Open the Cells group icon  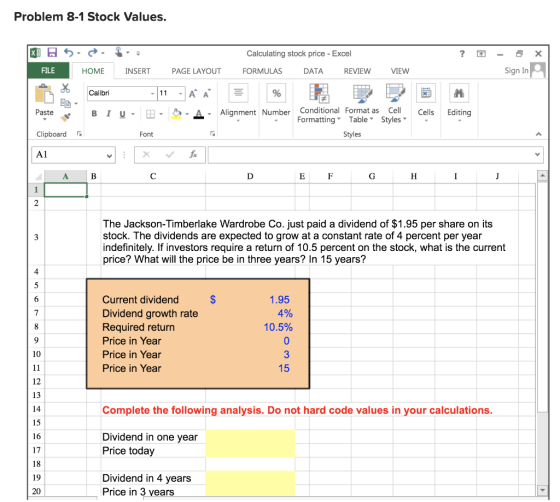point(426,93)
